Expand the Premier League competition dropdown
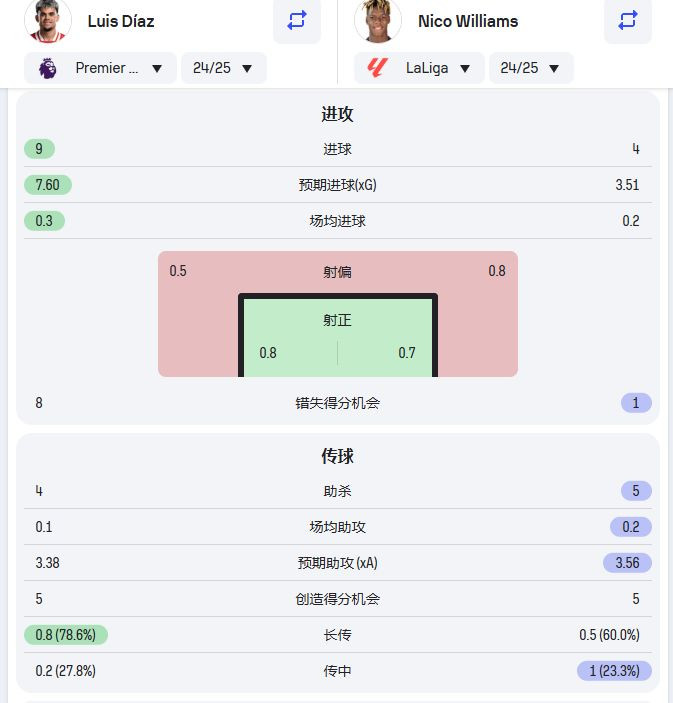The height and width of the screenshot is (703, 673). click(100, 68)
